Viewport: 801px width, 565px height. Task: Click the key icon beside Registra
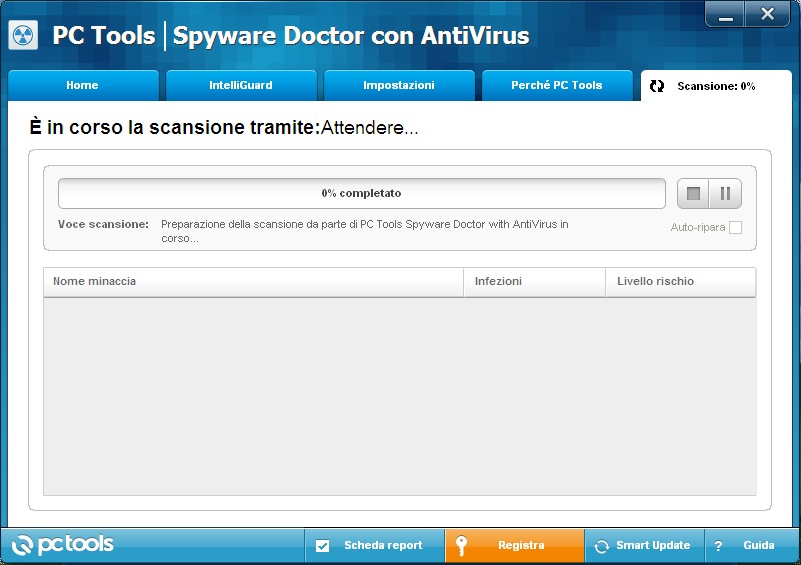point(461,546)
